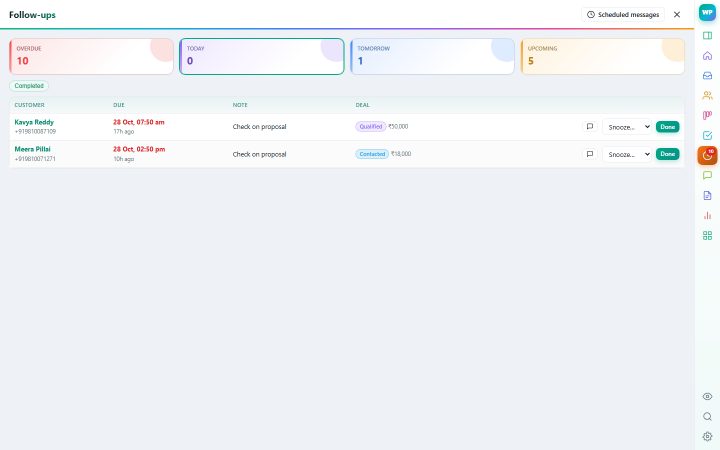Open the pipeline kanban board icon
The width and height of the screenshot is (720, 450).
(707, 115)
